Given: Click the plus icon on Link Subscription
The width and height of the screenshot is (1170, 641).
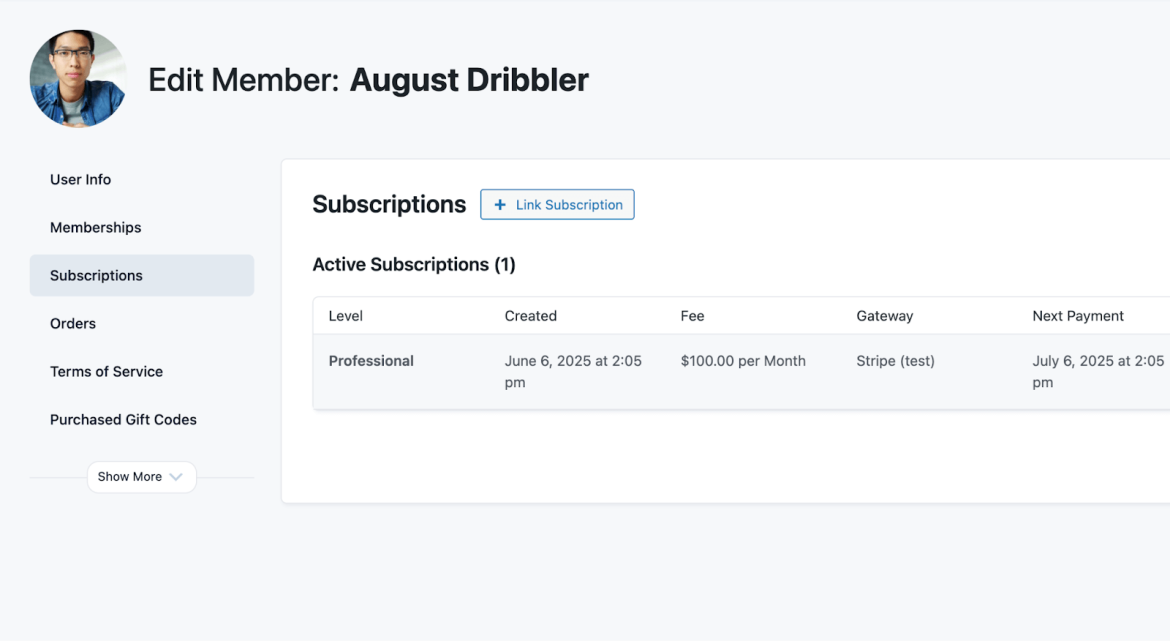Looking at the screenshot, I should tap(500, 204).
